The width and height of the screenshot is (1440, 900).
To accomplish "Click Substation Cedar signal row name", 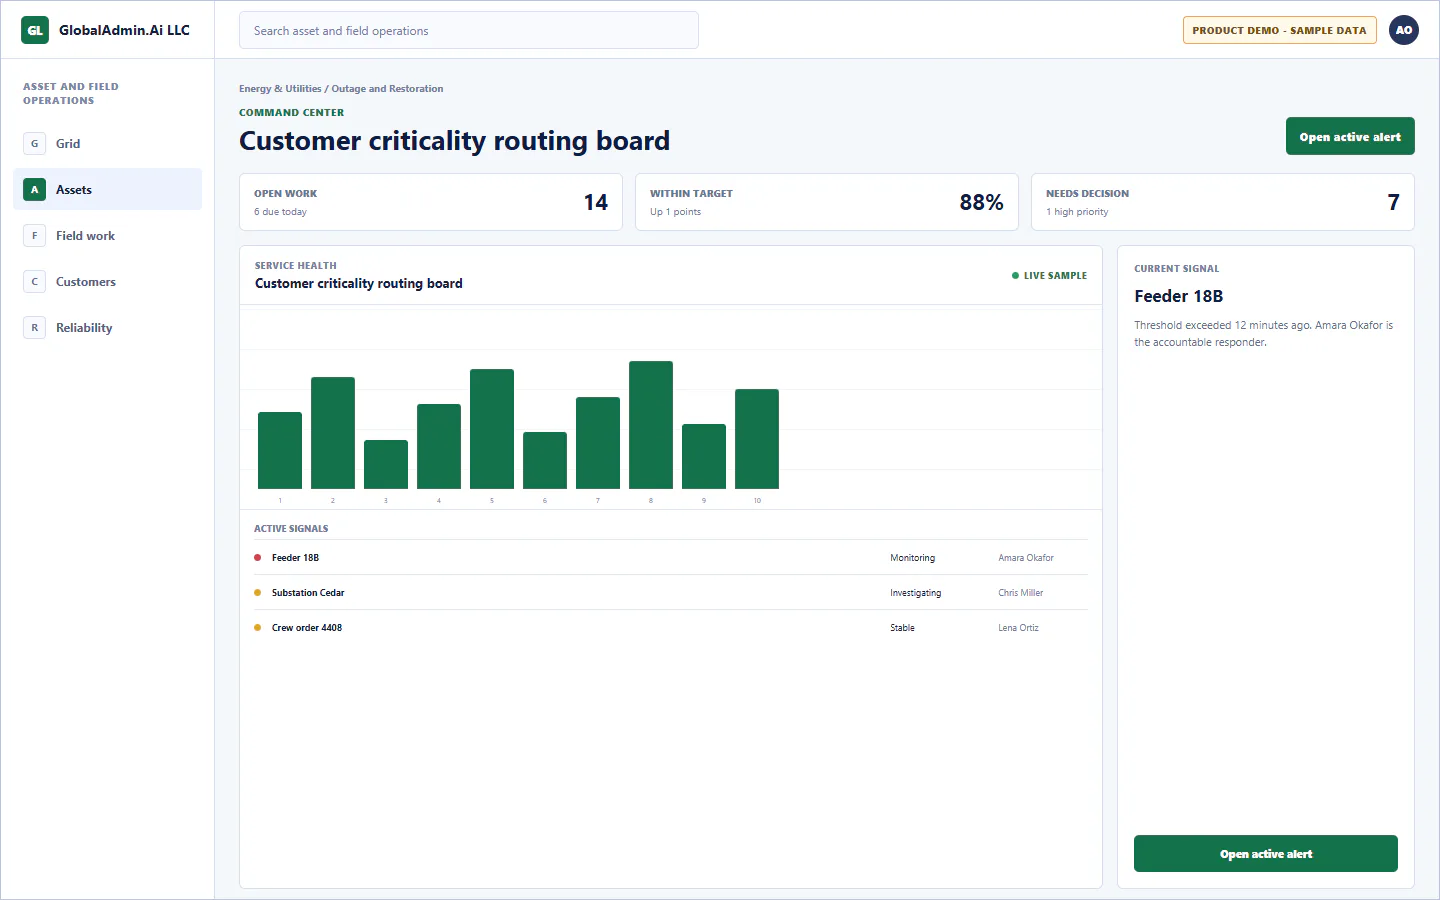I will coord(308,593).
